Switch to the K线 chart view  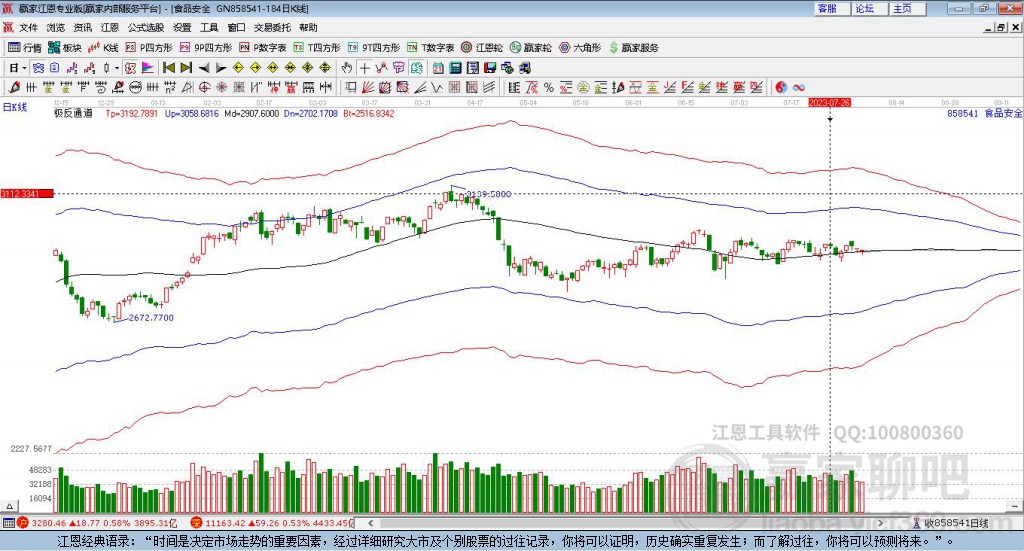(104, 47)
